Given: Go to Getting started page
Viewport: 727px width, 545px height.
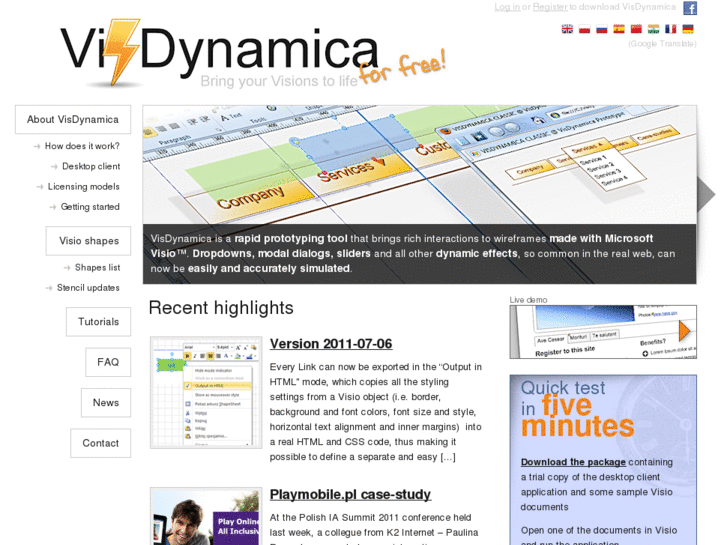Looking at the screenshot, I should point(90,207).
